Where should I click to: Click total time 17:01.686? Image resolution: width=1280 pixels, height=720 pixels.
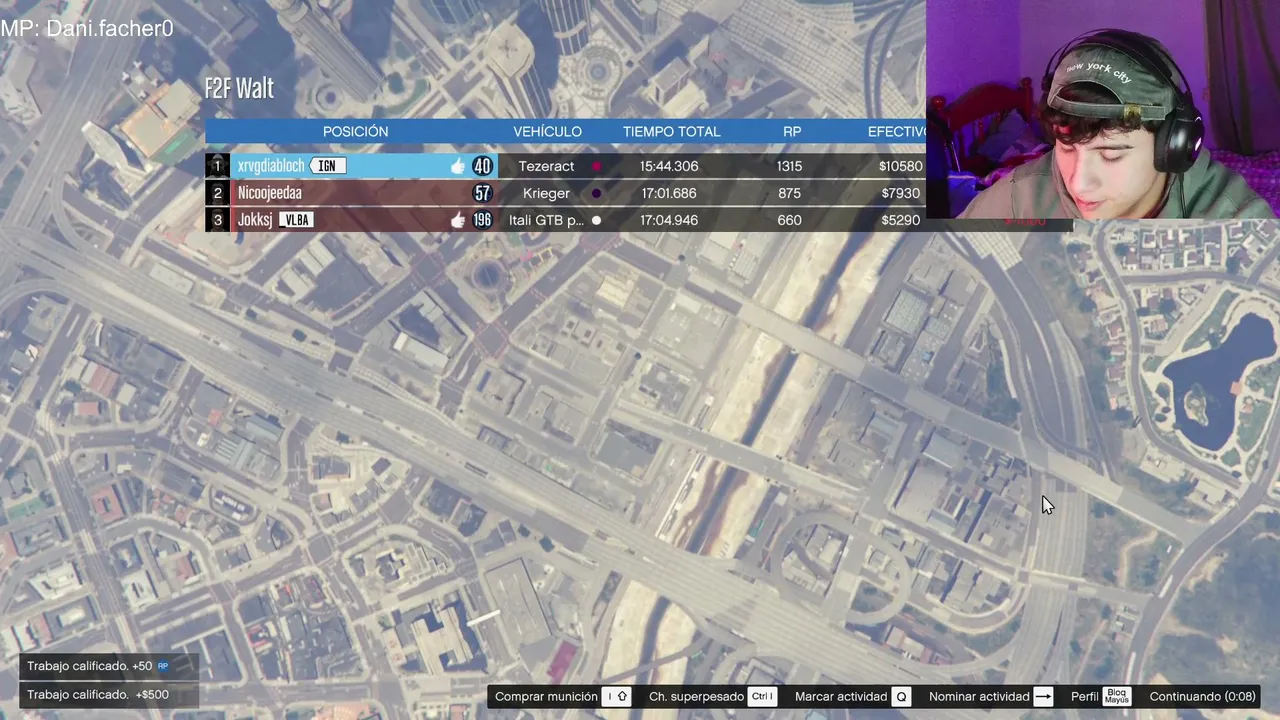669,193
